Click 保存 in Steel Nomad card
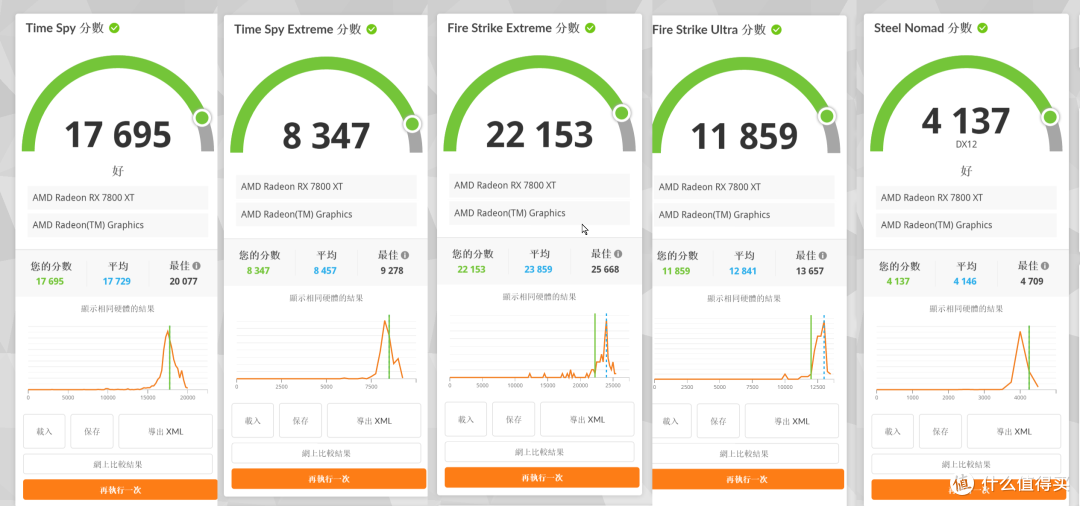The height and width of the screenshot is (506, 1080). tap(940, 431)
